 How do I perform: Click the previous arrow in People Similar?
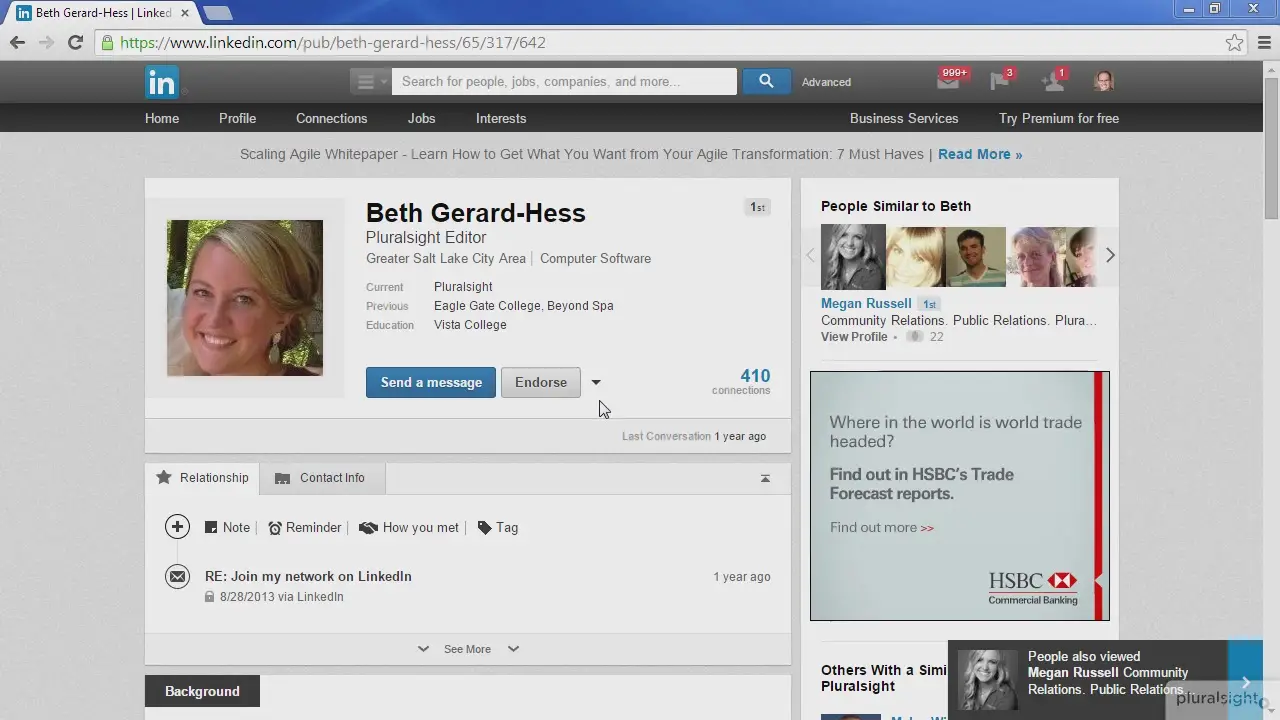point(810,256)
